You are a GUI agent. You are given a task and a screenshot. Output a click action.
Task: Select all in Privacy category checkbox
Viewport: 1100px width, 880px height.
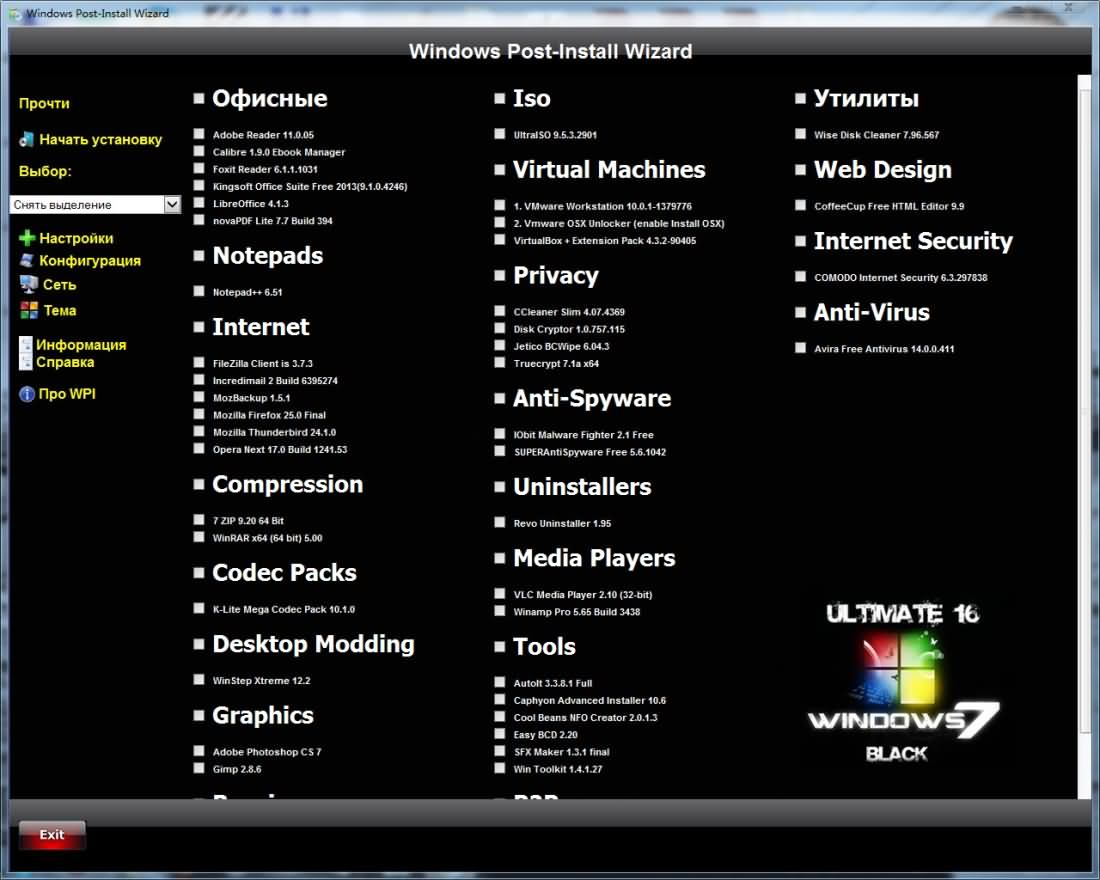pos(499,276)
